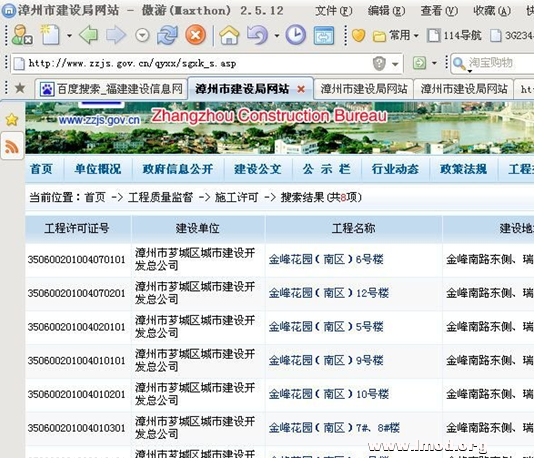Switch to the third 漳州市建设局网站 tab
This screenshot has width=534, height=458.
[x=464, y=89]
